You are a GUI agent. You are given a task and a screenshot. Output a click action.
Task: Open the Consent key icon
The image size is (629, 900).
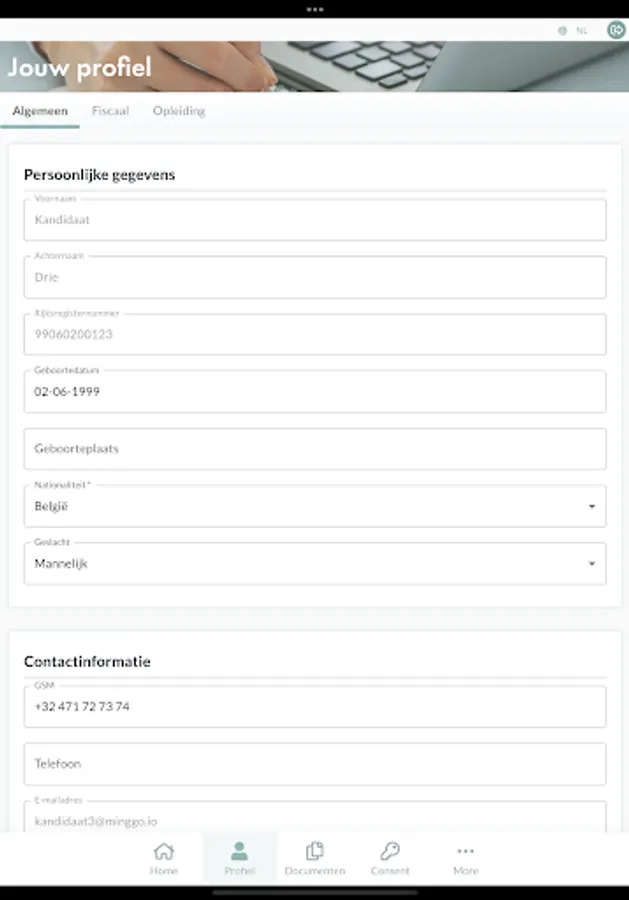390,857
